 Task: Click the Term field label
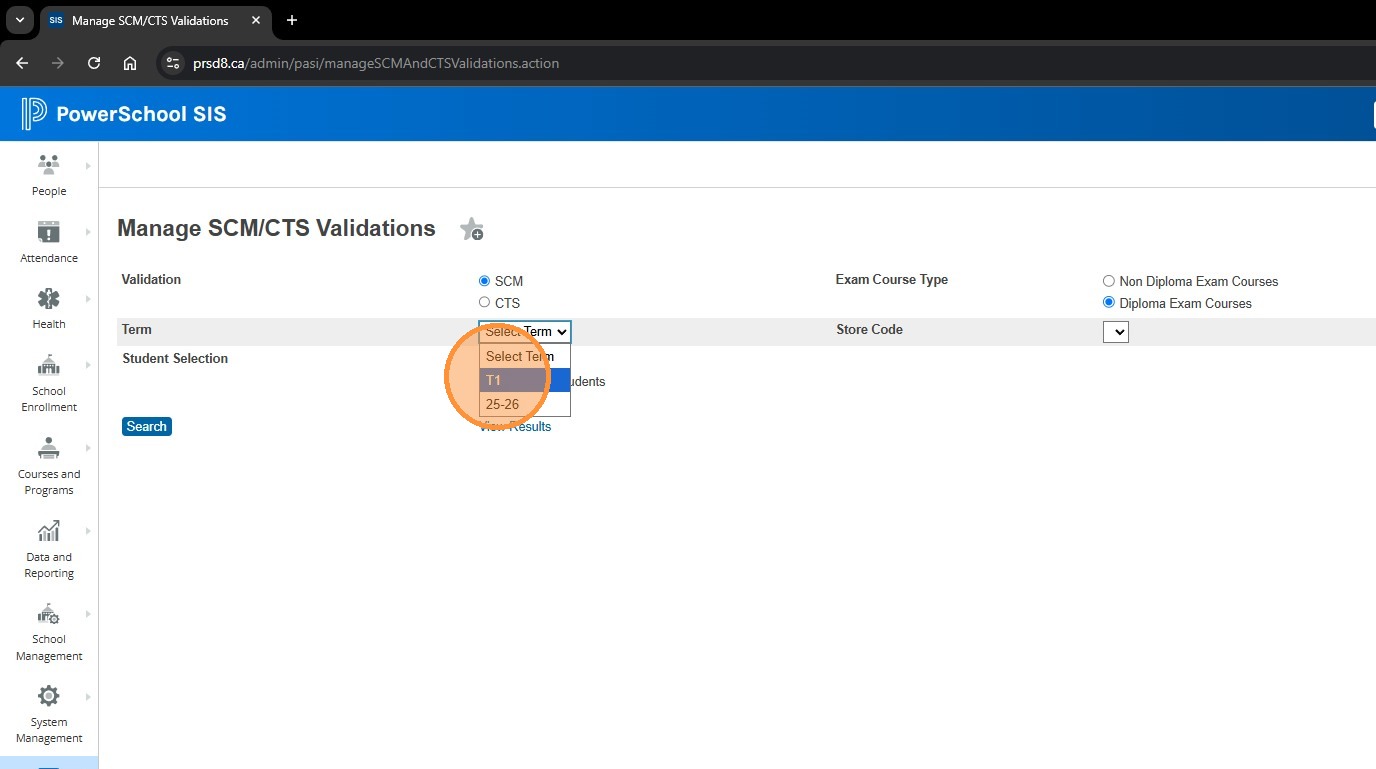137,329
